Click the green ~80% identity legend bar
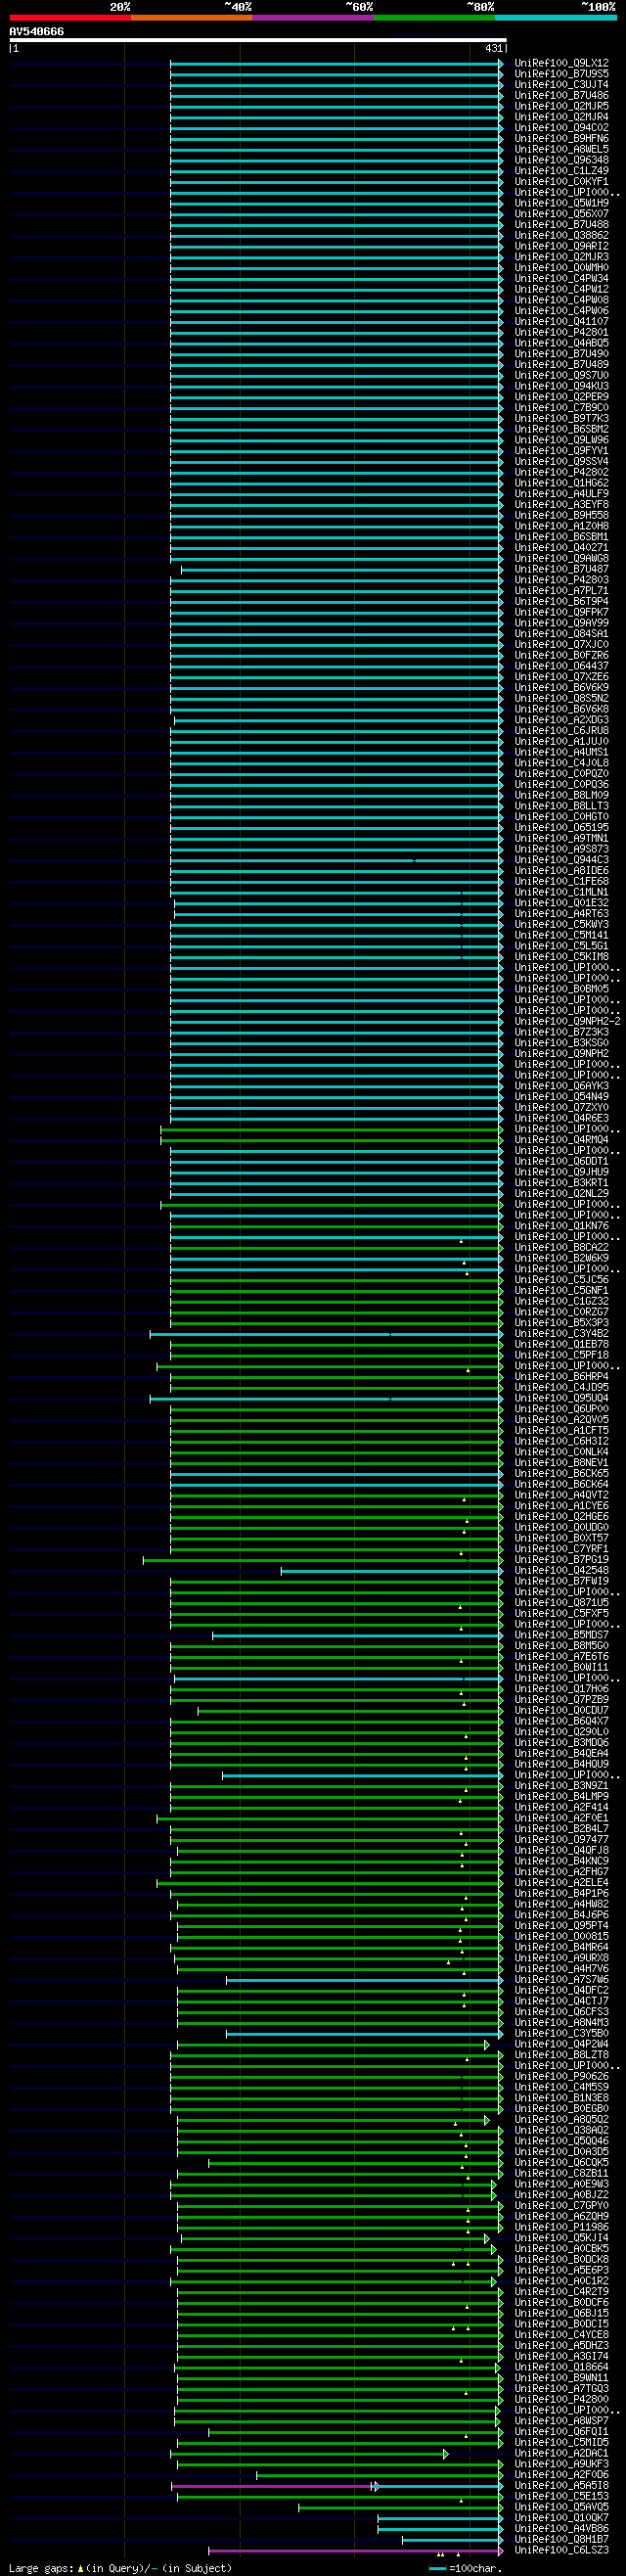Image resolution: width=626 pixels, height=2576 pixels. pos(434,18)
